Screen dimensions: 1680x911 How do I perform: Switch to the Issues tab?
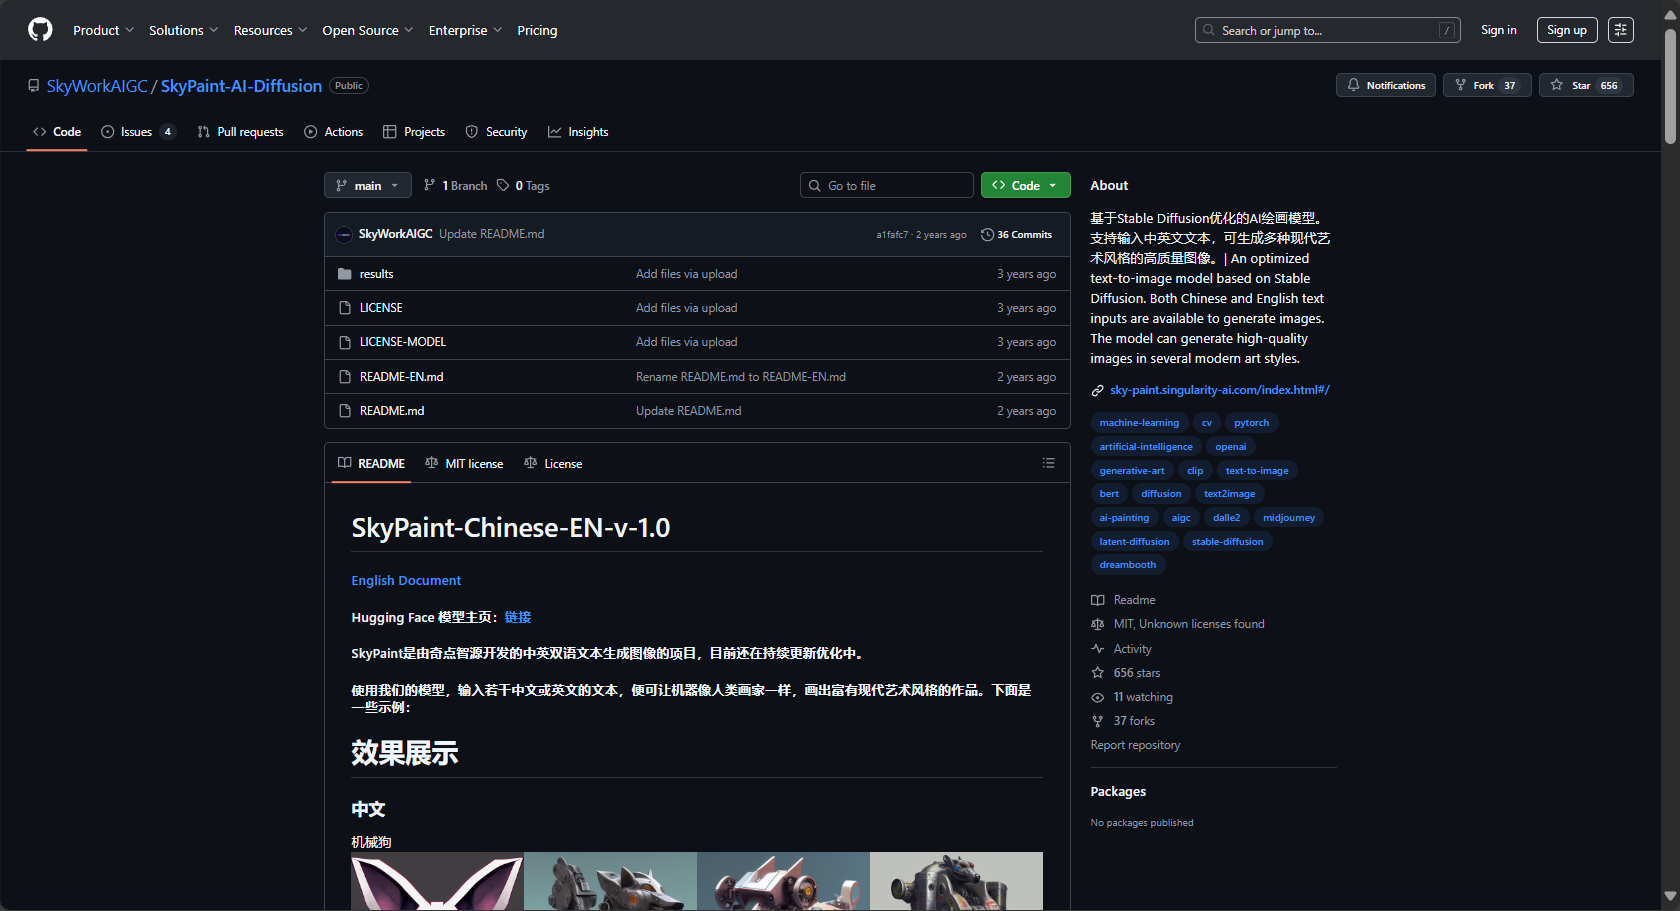[138, 132]
